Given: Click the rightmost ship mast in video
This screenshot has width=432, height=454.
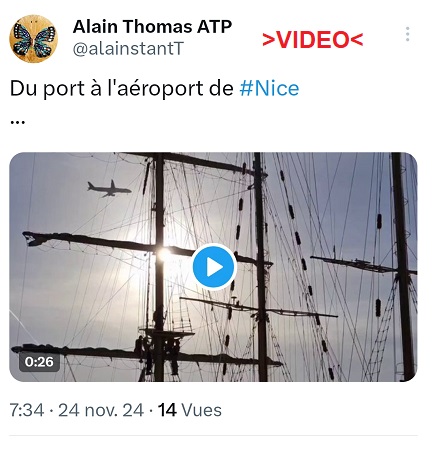Looking at the screenshot, I should pos(403,267).
